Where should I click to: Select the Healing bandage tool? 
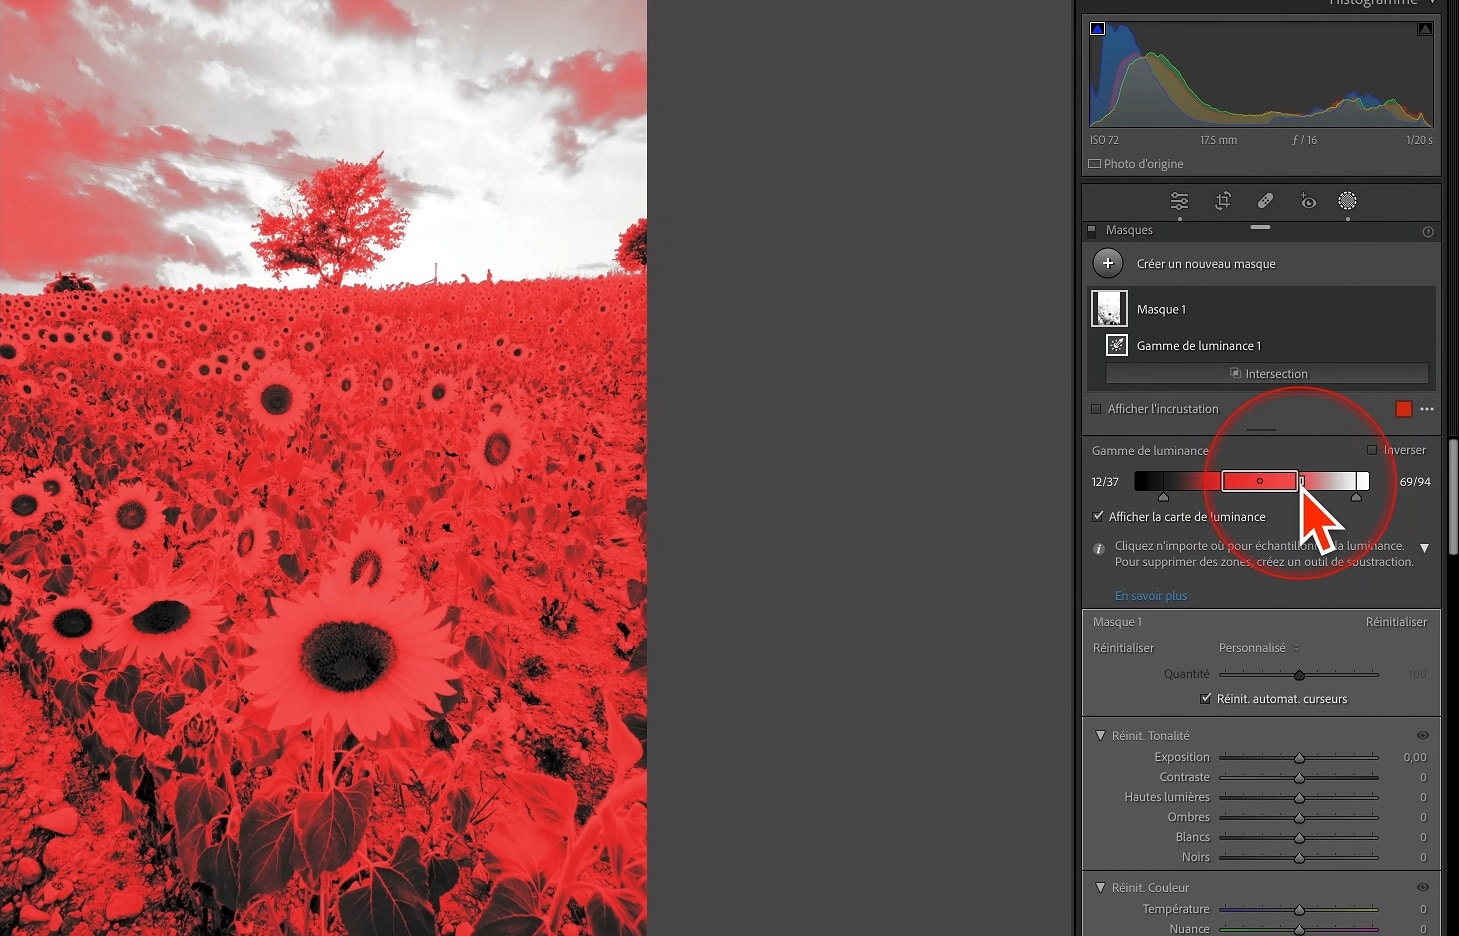(1265, 201)
